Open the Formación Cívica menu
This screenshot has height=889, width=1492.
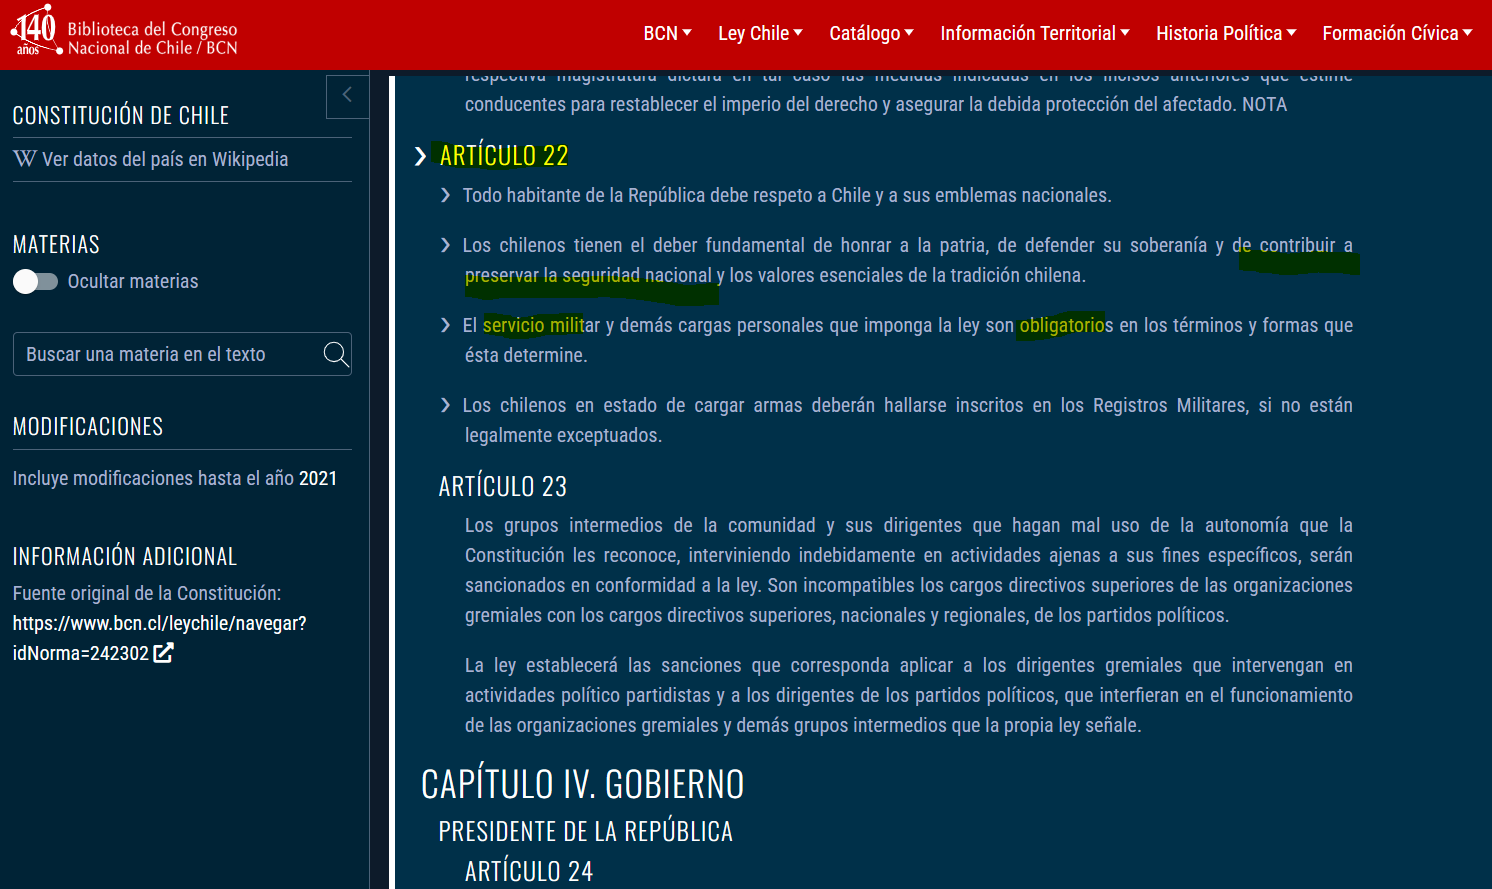[x=1397, y=33]
